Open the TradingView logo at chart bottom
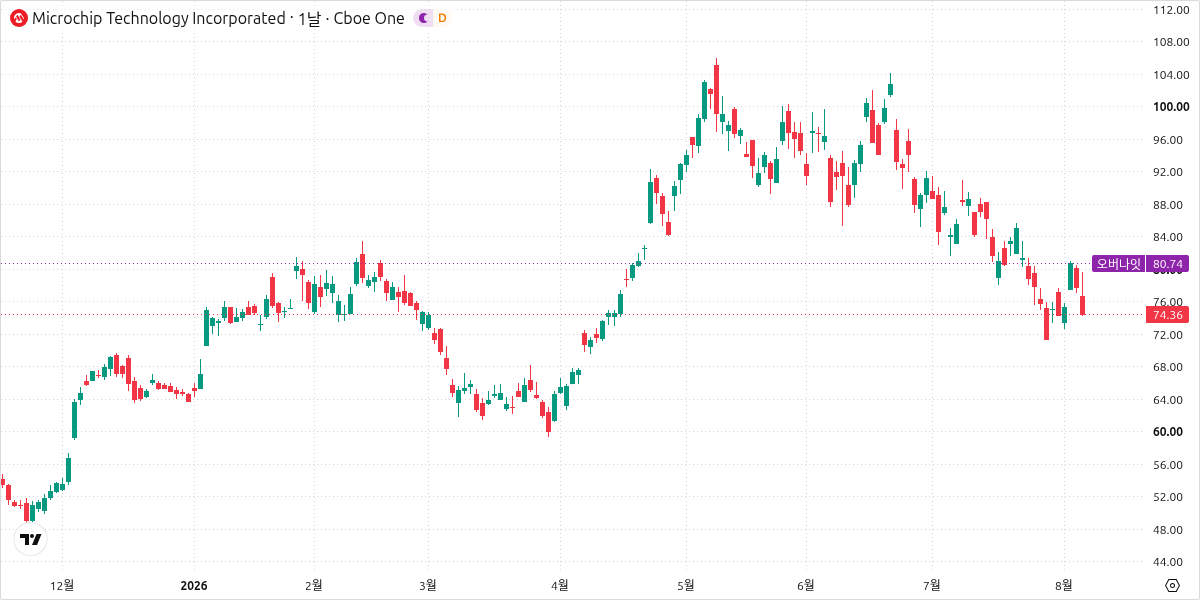Viewport: 1200px width, 600px height. point(32,540)
